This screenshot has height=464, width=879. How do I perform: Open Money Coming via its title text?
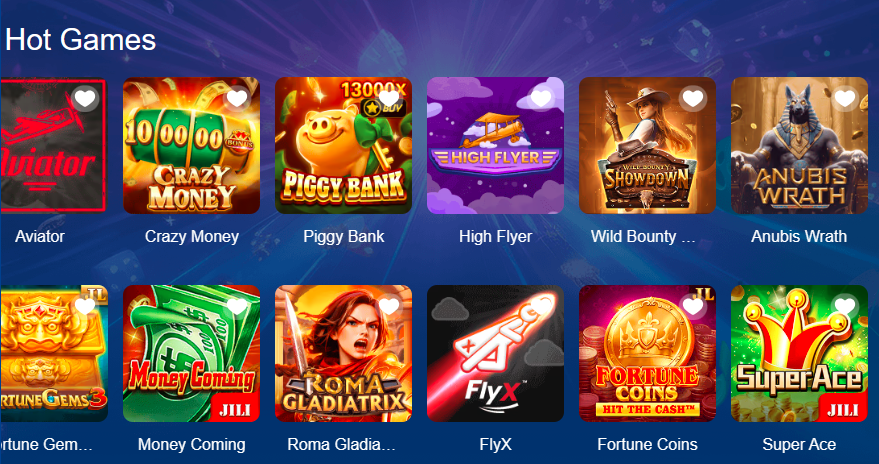click(192, 445)
